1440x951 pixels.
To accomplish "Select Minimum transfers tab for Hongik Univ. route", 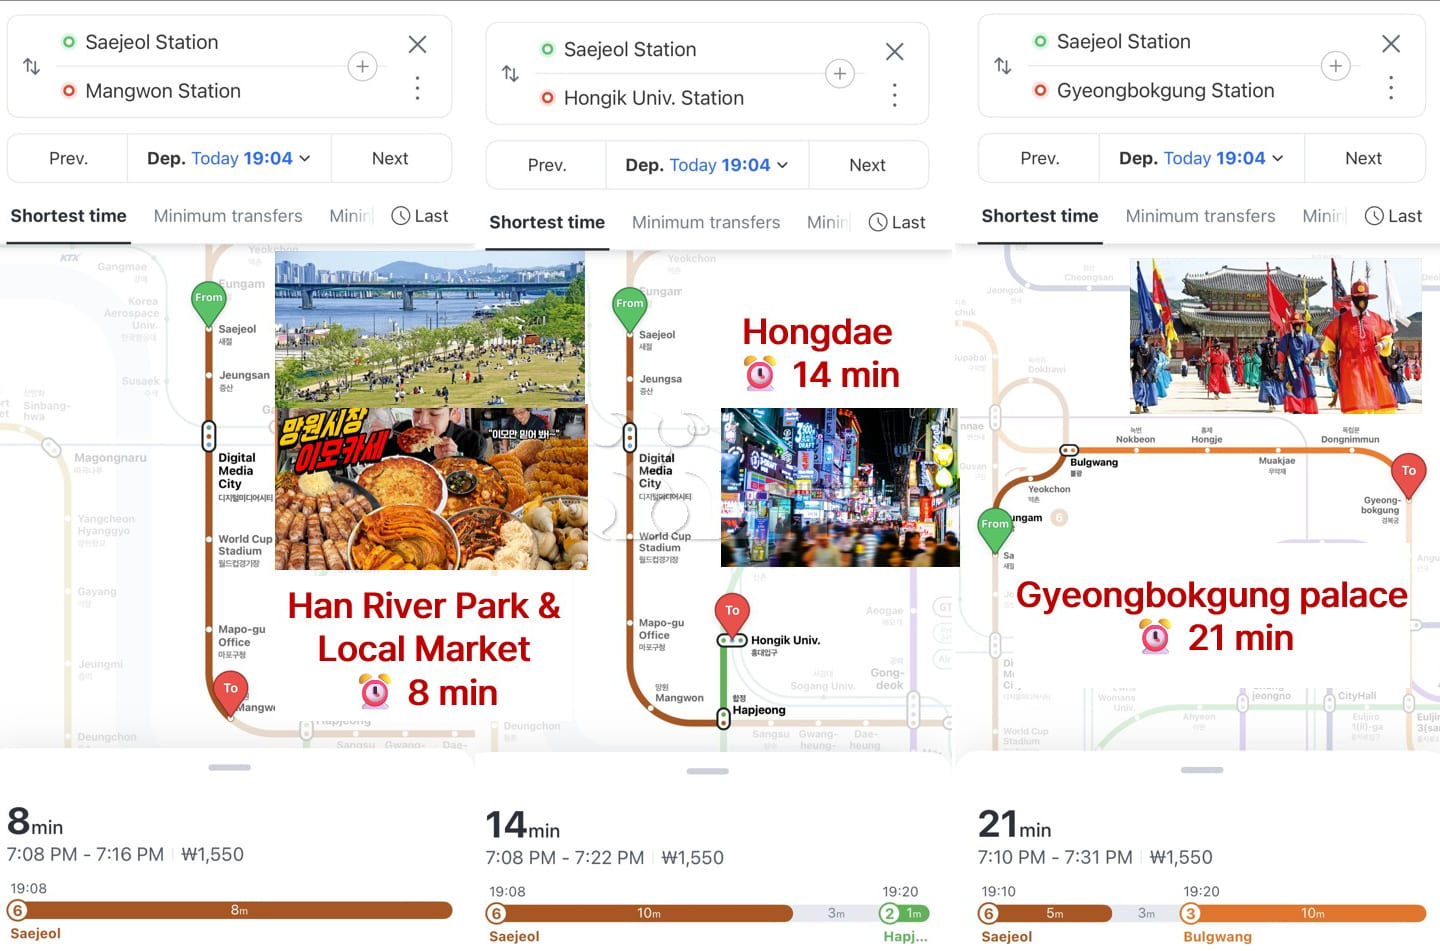I will click(706, 222).
